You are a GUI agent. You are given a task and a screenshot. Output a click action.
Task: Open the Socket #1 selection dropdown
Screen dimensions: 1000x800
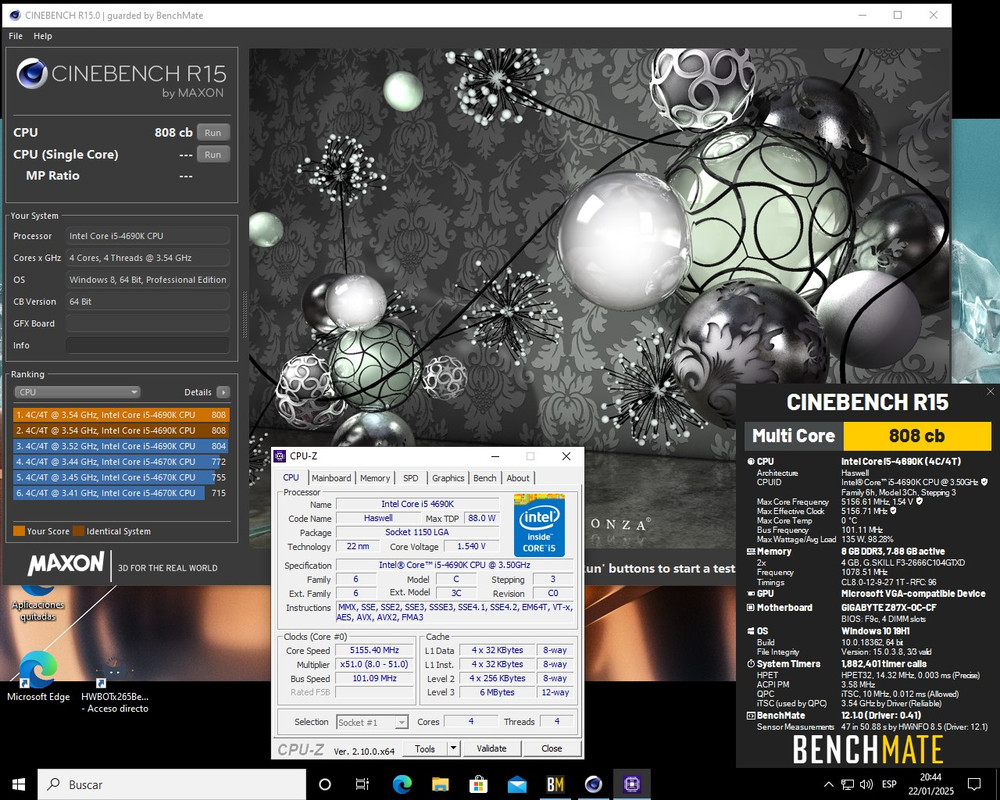coord(372,722)
